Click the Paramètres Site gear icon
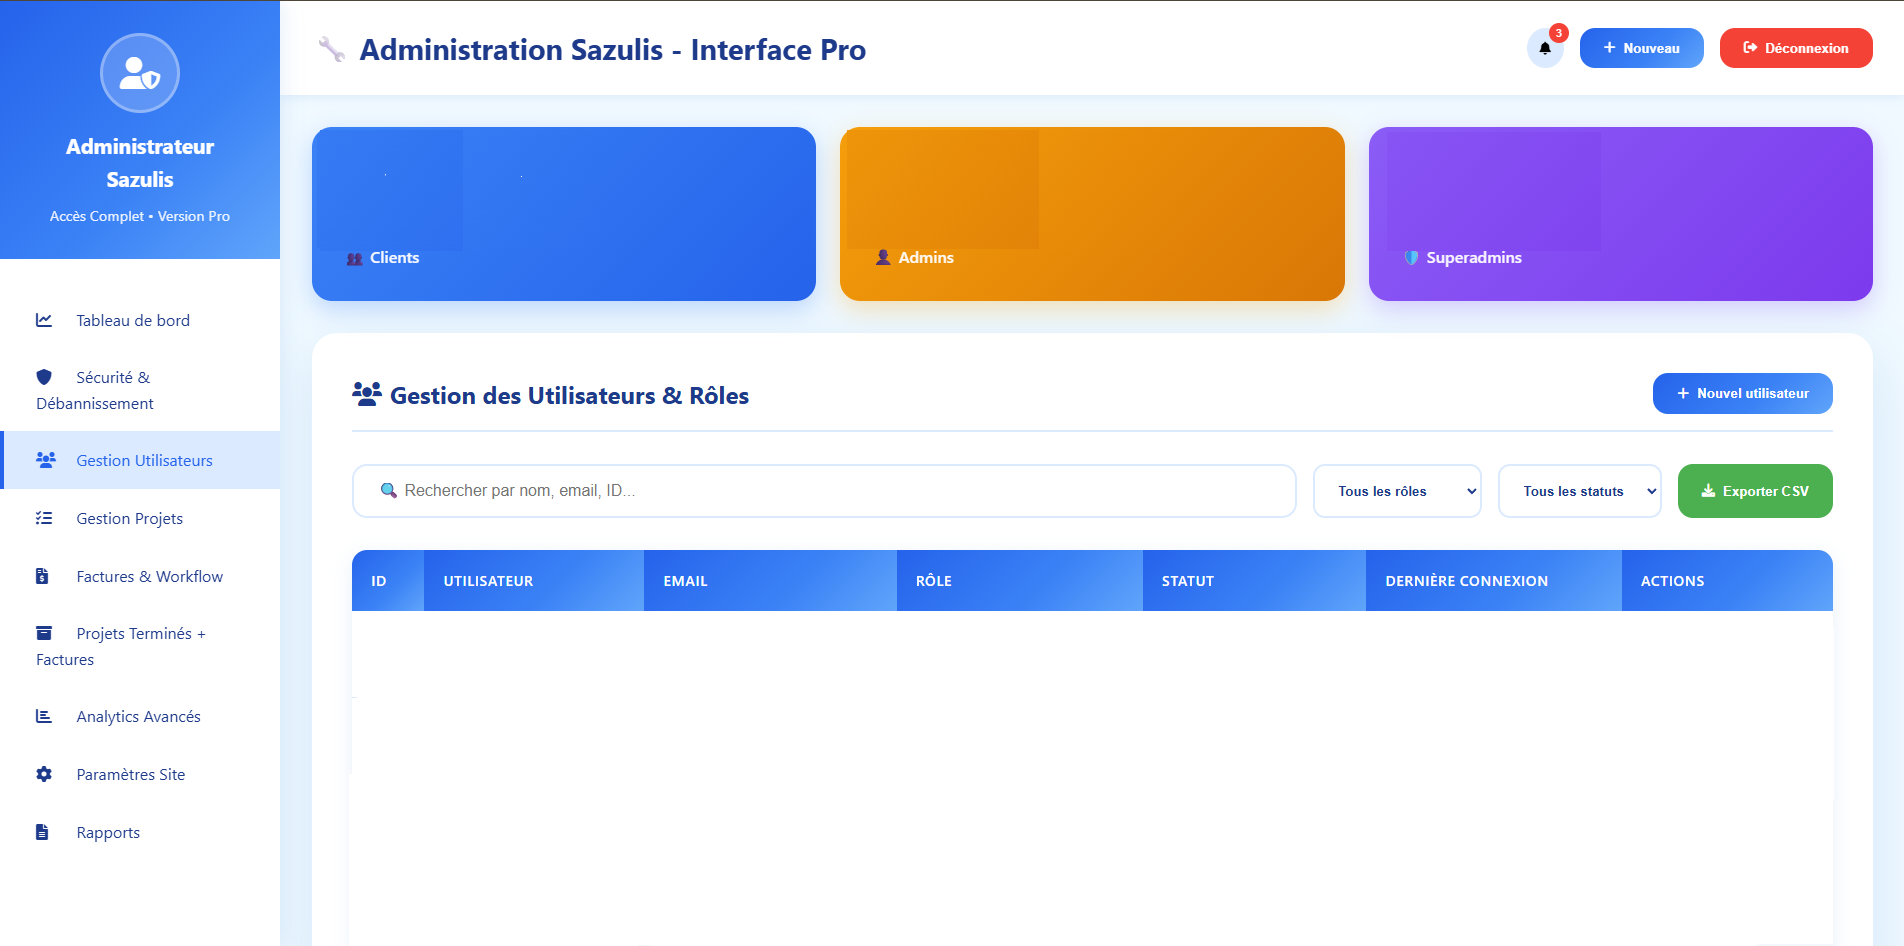 (x=44, y=774)
